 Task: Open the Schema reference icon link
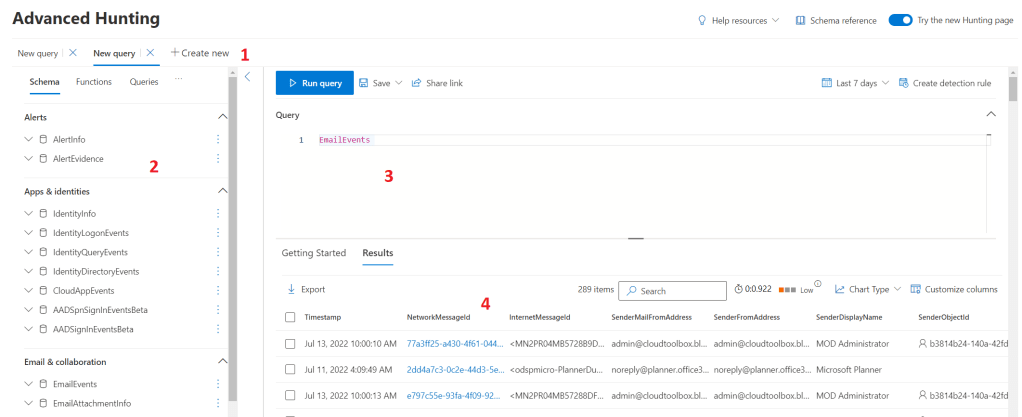click(x=800, y=20)
